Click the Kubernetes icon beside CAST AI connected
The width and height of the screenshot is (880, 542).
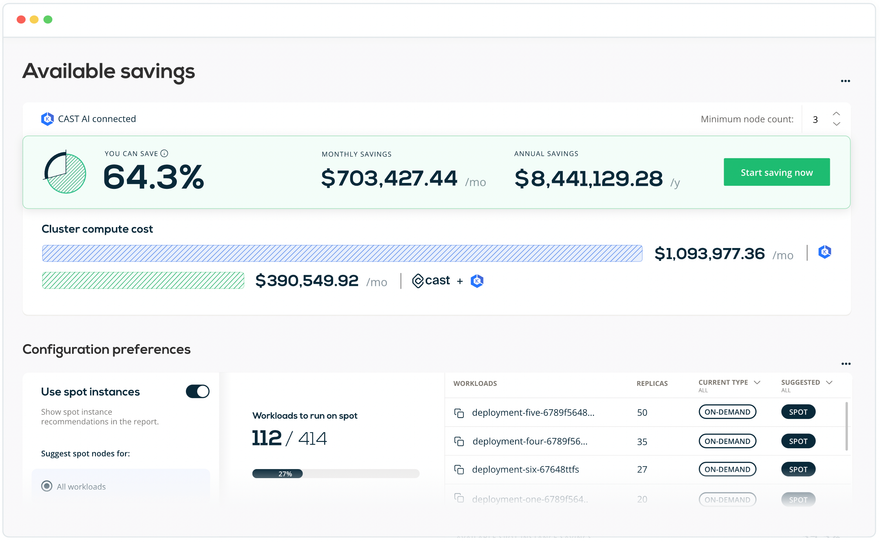coord(47,119)
